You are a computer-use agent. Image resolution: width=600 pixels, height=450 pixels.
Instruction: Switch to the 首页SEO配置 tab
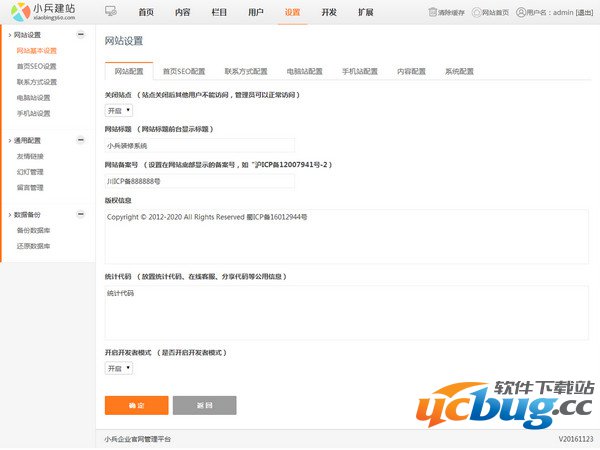(184, 72)
